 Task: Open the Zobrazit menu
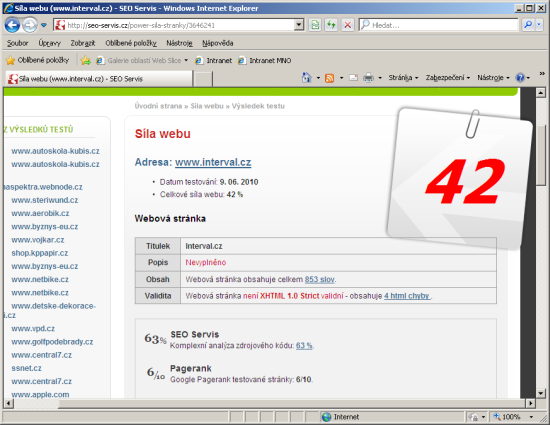[x=83, y=43]
